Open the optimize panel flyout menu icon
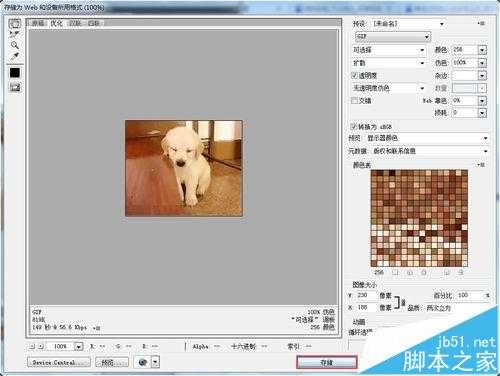 [x=481, y=23]
